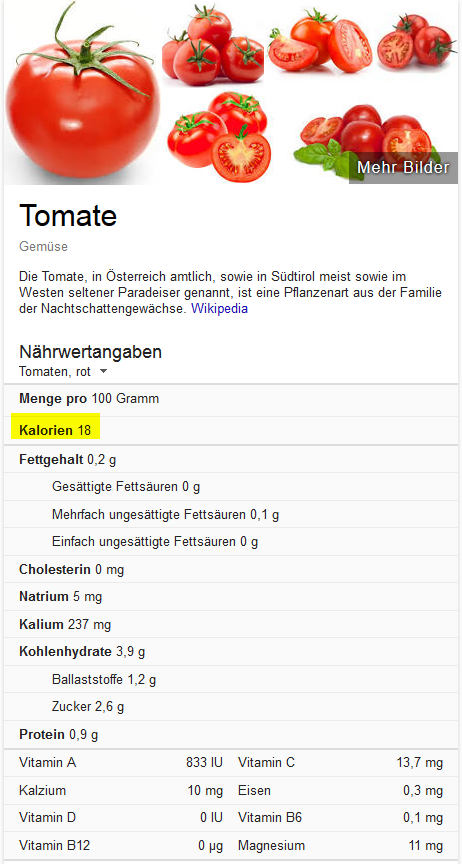Select the Magnesium 11 mg entry

[x=340, y=845]
